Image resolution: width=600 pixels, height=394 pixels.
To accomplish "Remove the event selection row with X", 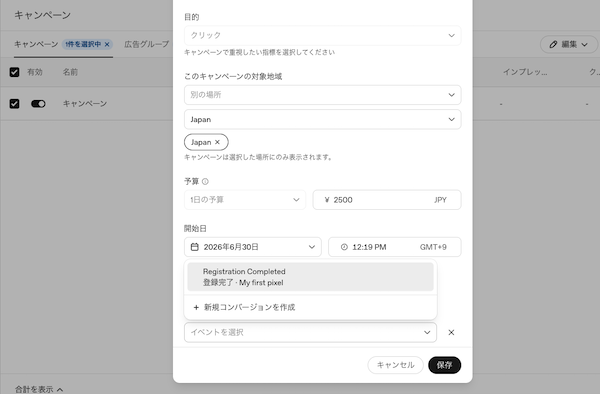I will [451, 332].
